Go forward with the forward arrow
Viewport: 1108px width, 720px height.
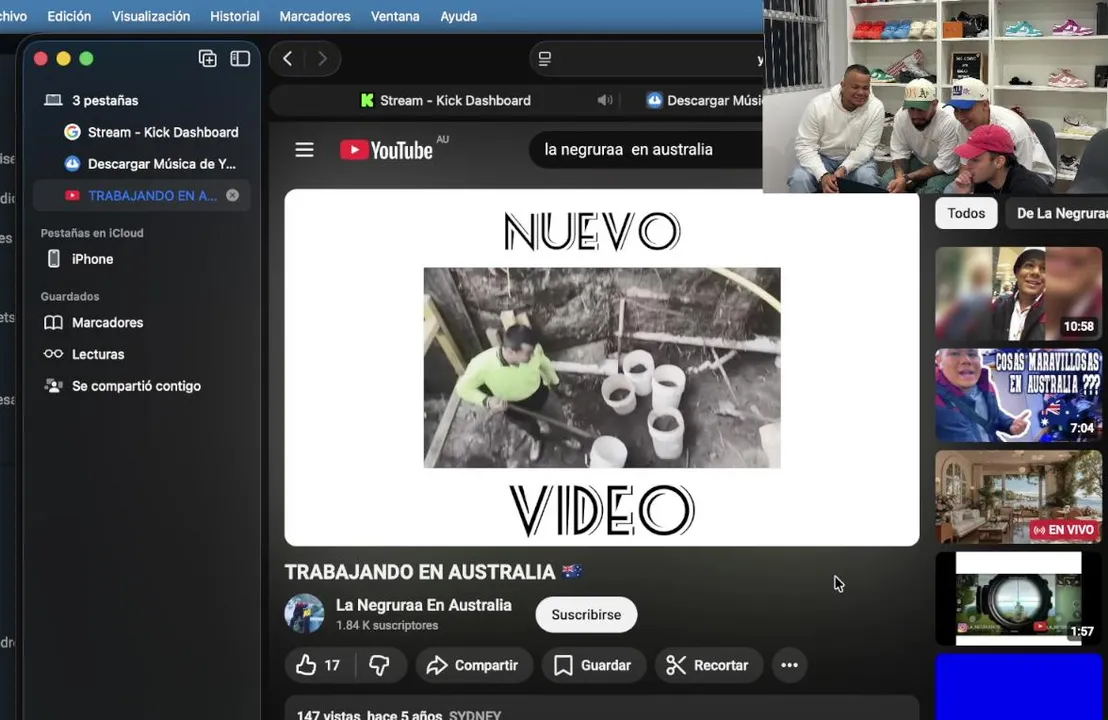click(322, 59)
